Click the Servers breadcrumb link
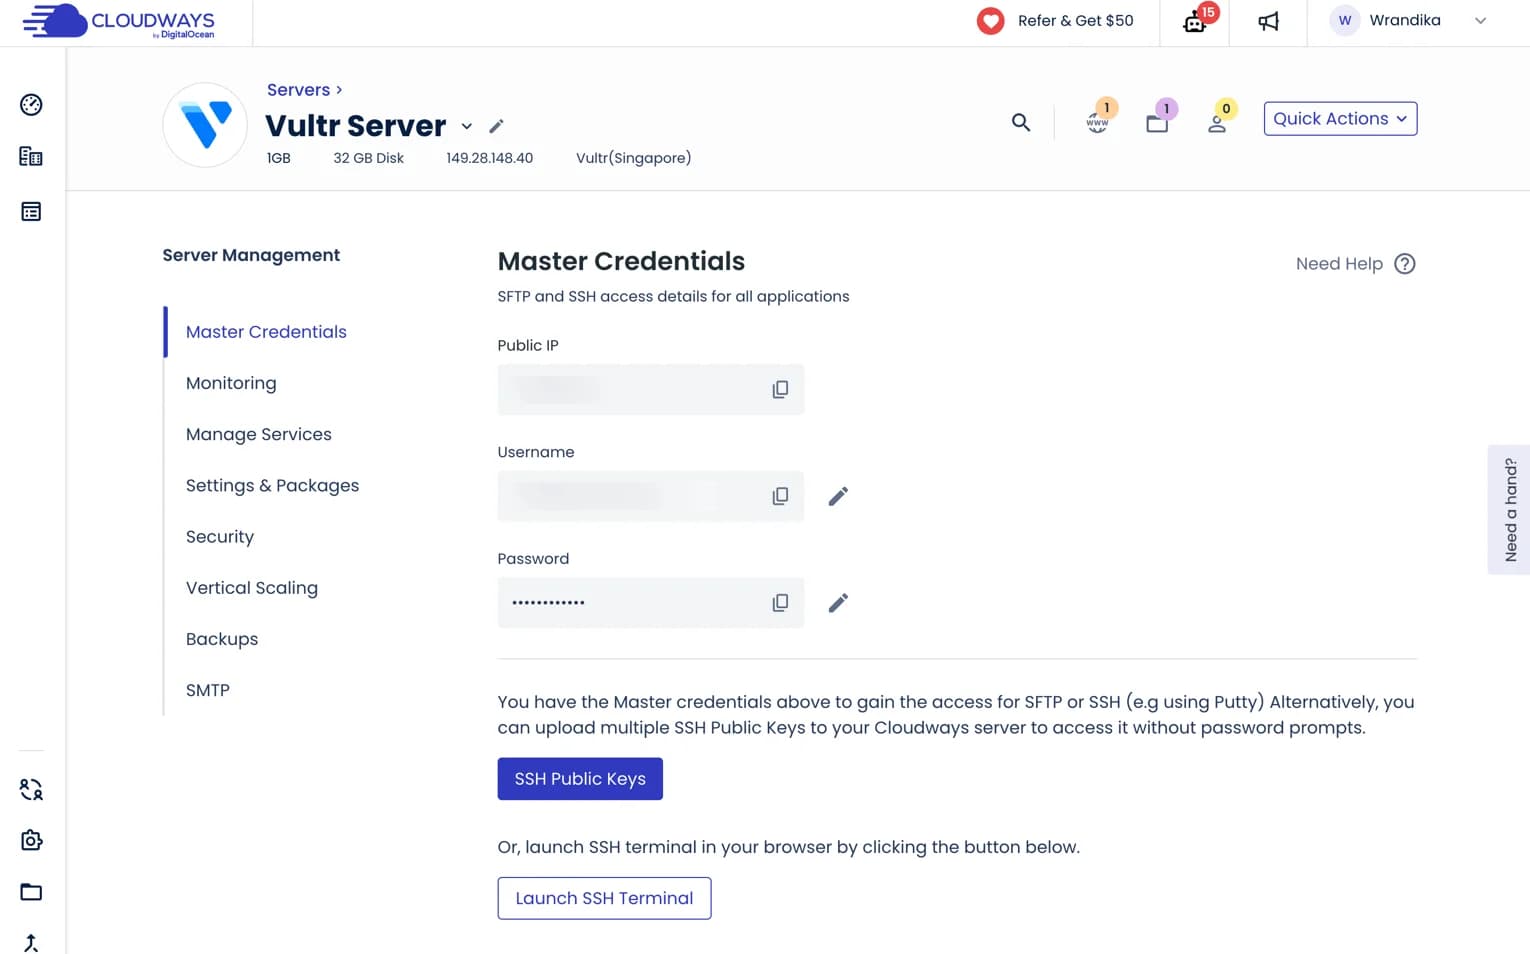This screenshot has height=954, width=1530. click(x=298, y=90)
